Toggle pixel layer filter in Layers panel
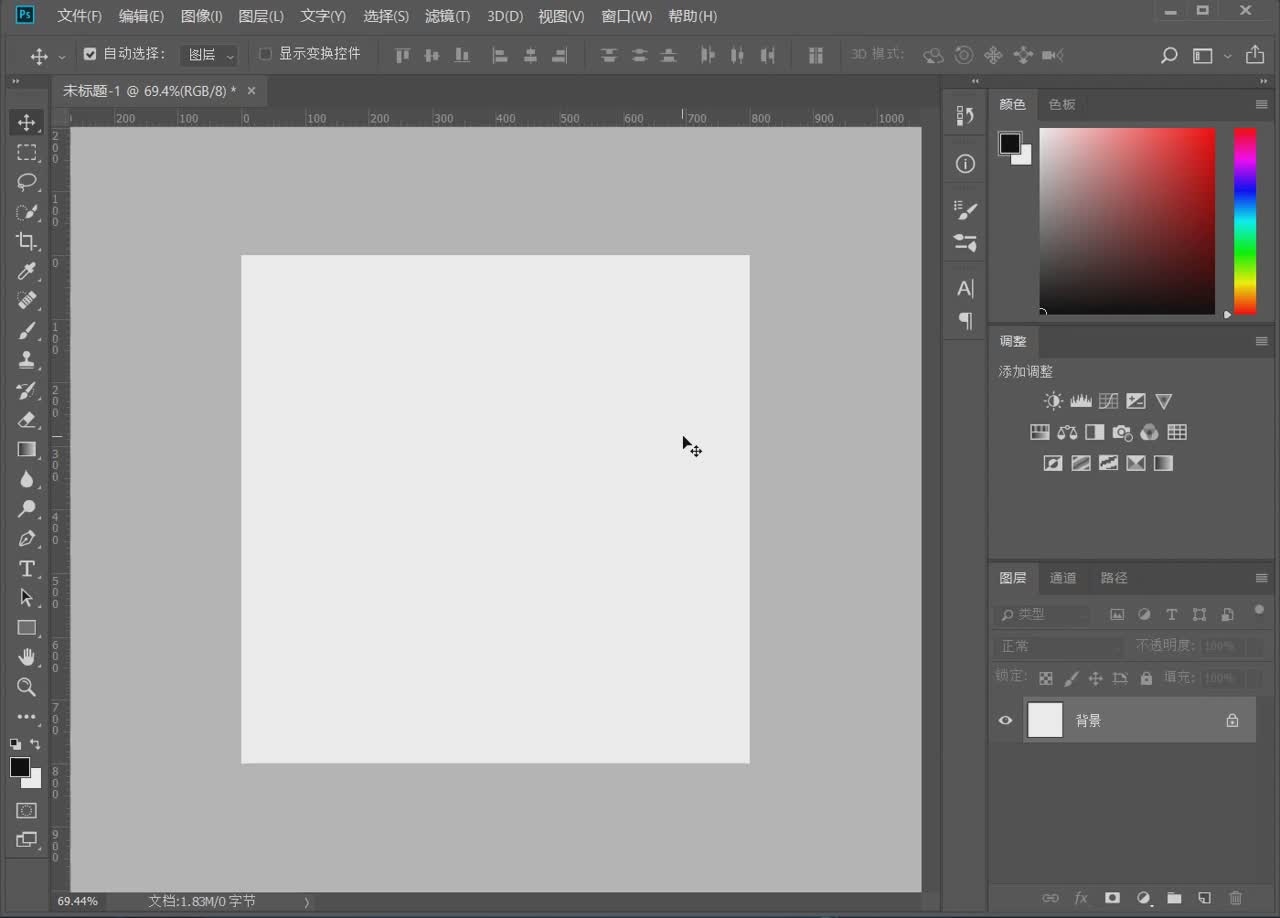Image resolution: width=1280 pixels, height=918 pixels. click(x=1117, y=615)
